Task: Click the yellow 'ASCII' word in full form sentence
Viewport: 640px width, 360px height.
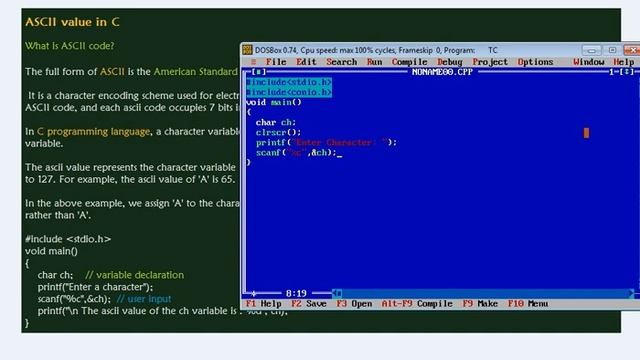Action: (112, 72)
